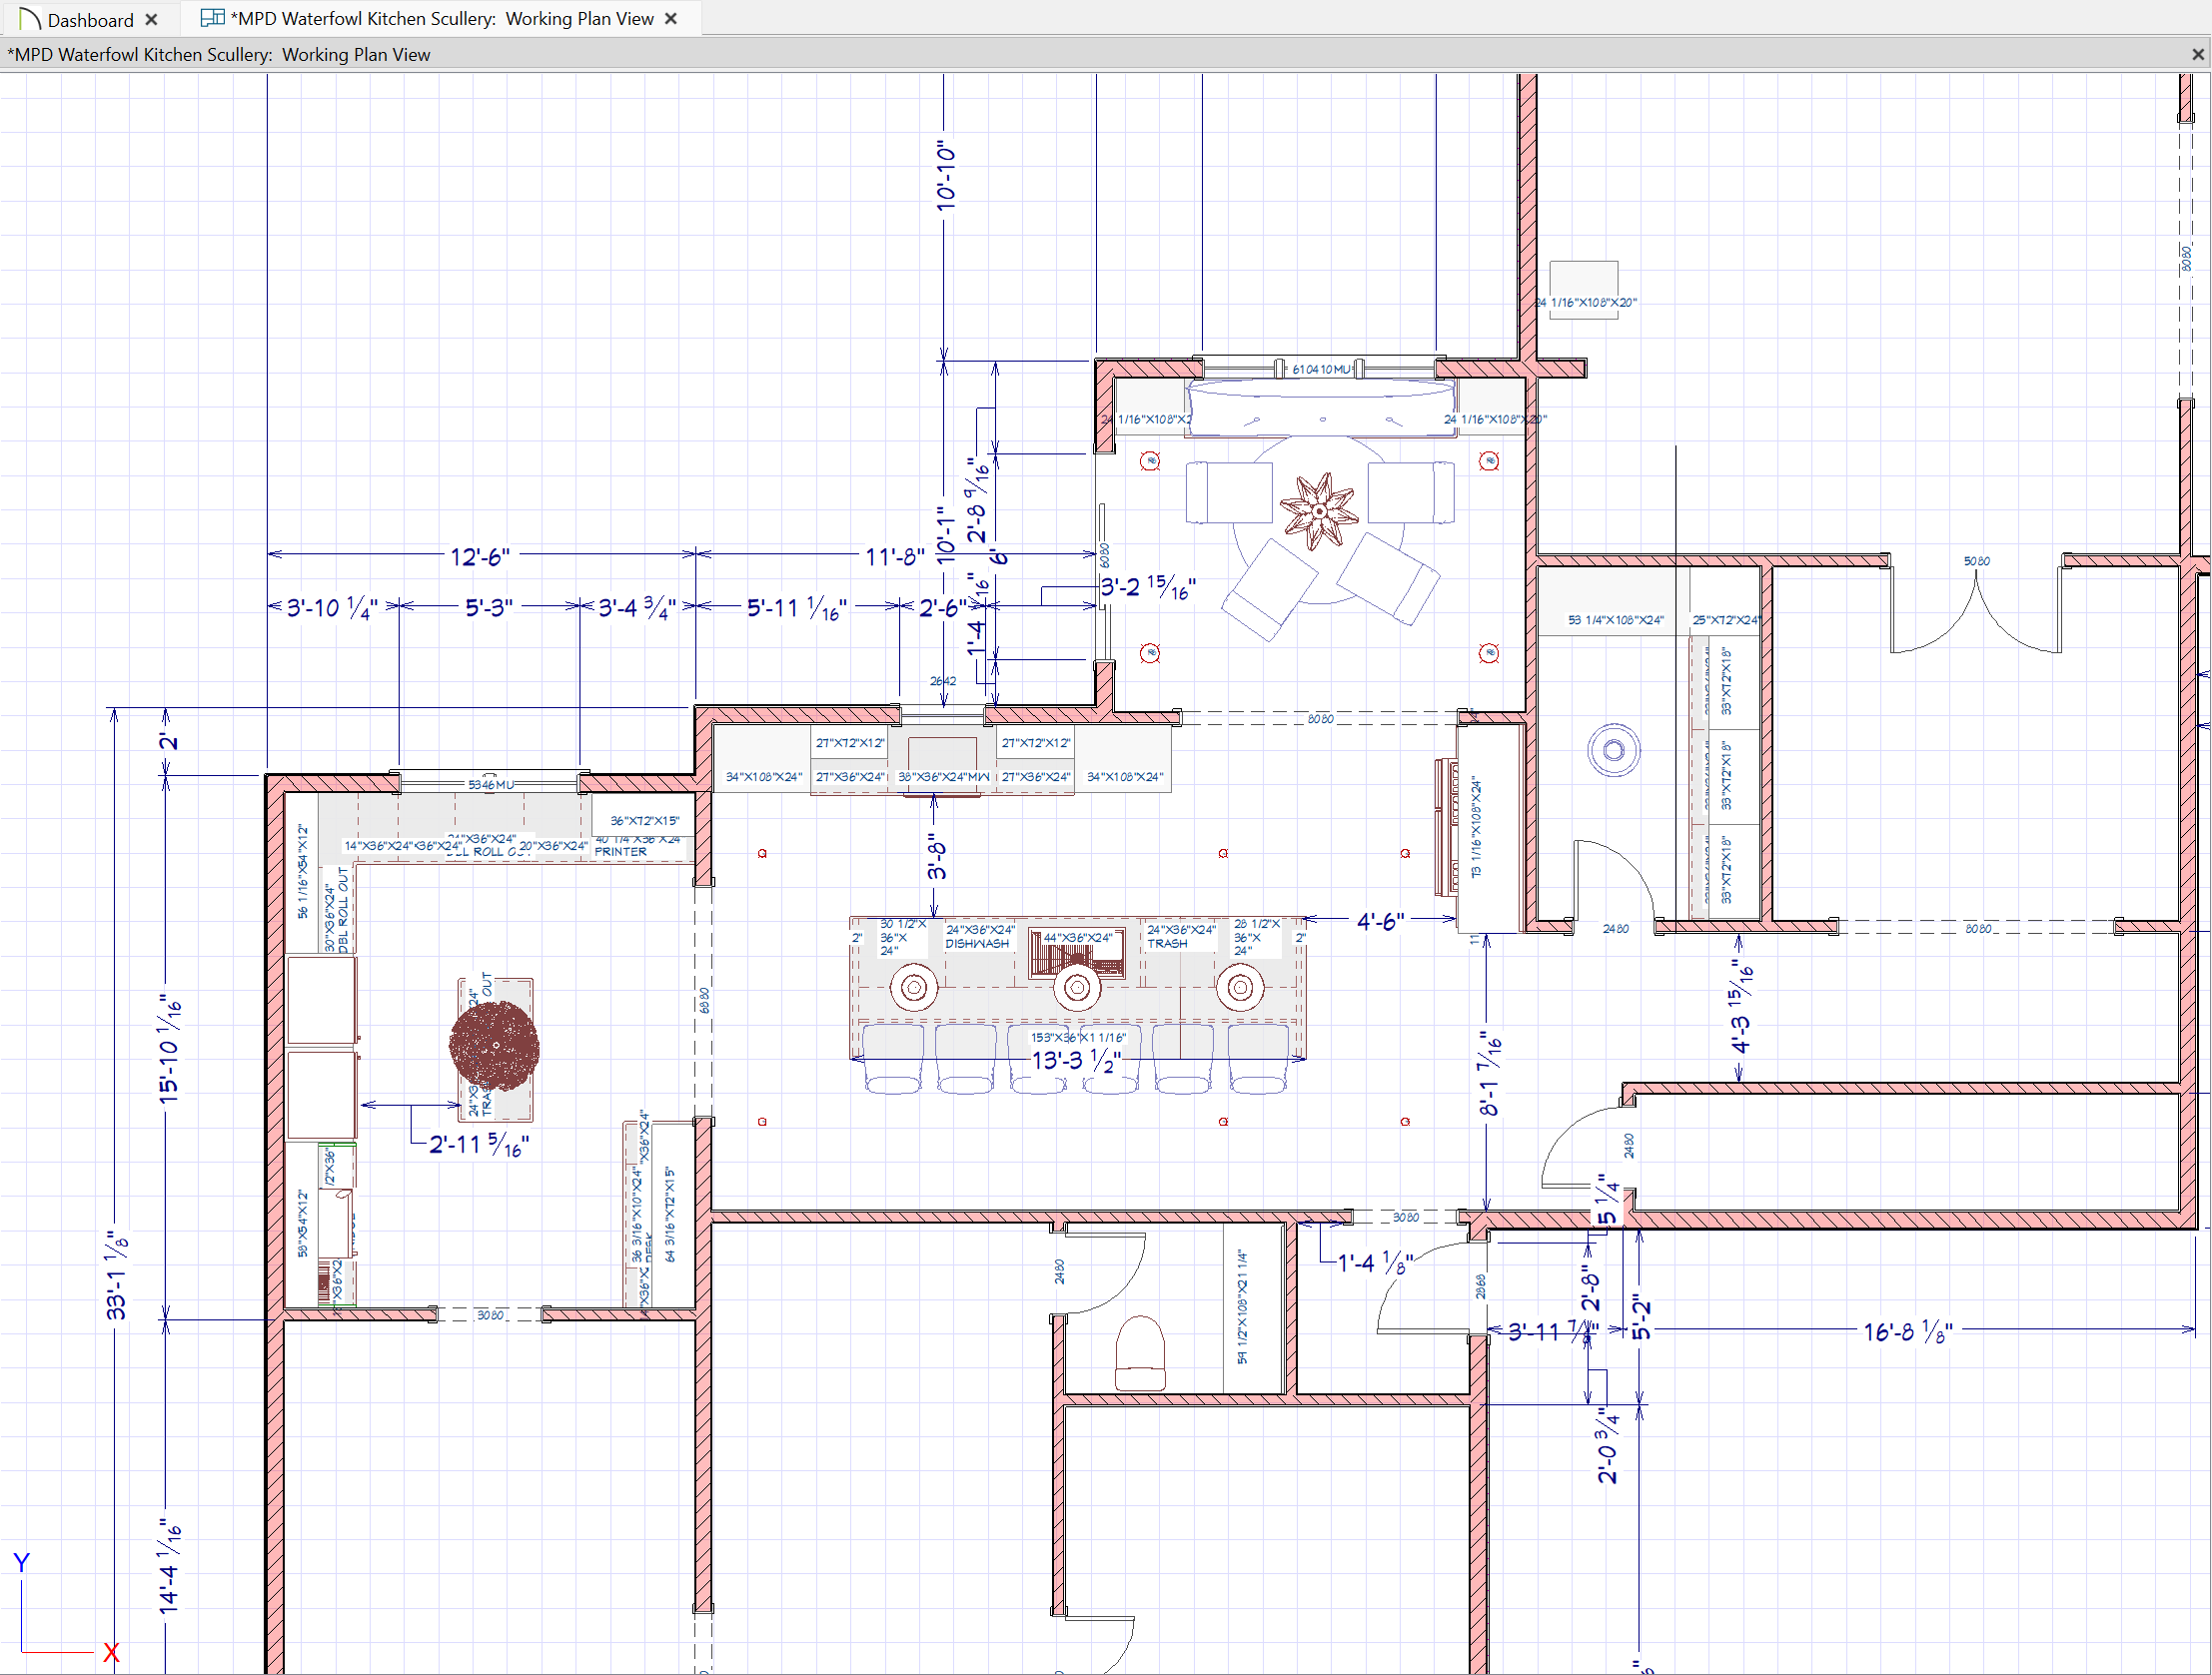Image resolution: width=2212 pixels, height=1675 pixels.
Task: Click the TRASH cabinet label on the island
Action: pos(1167,943)
